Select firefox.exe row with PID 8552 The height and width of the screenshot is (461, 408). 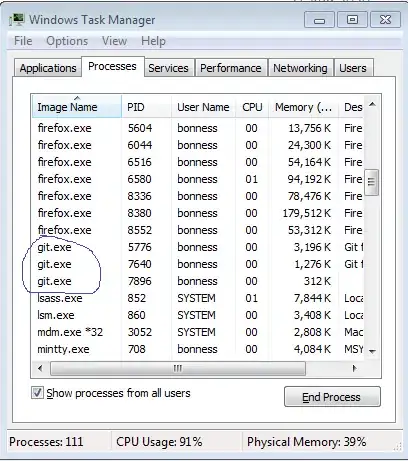coord(198,230)
